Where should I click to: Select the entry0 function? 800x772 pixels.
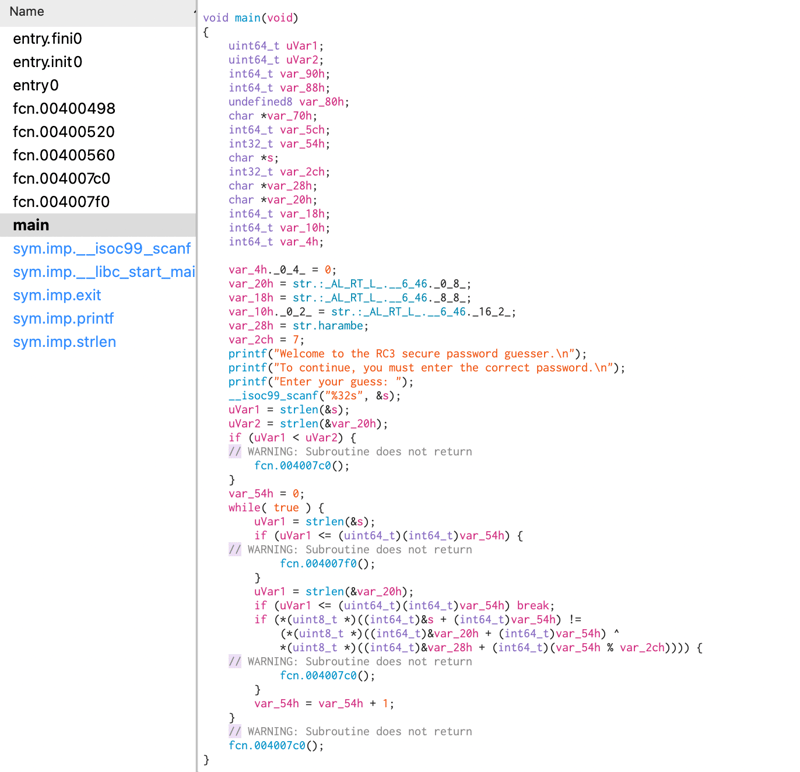(36, 85)
